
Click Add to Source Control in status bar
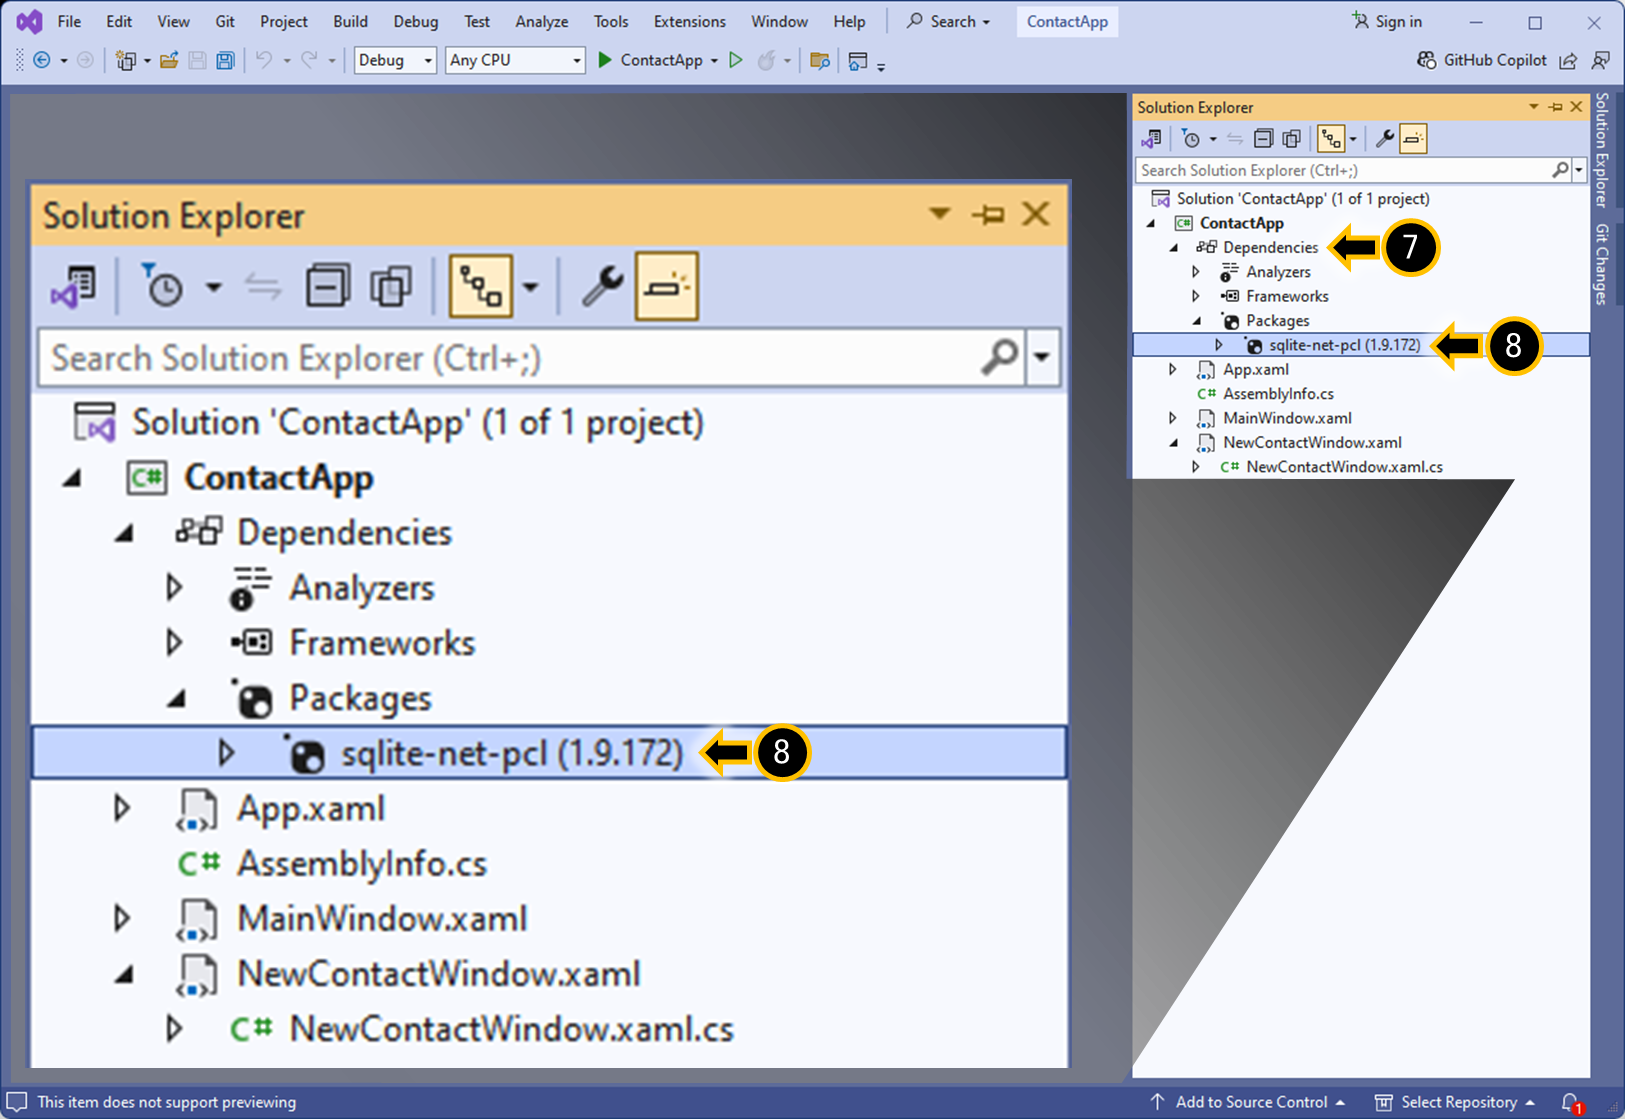point(1249,1102)
